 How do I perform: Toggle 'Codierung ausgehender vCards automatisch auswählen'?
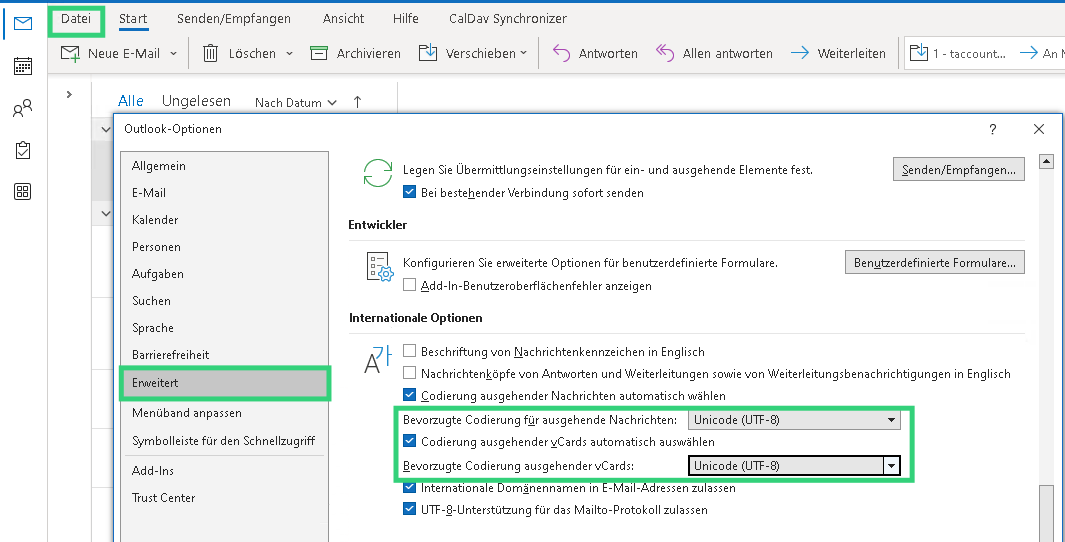point(409,441)
